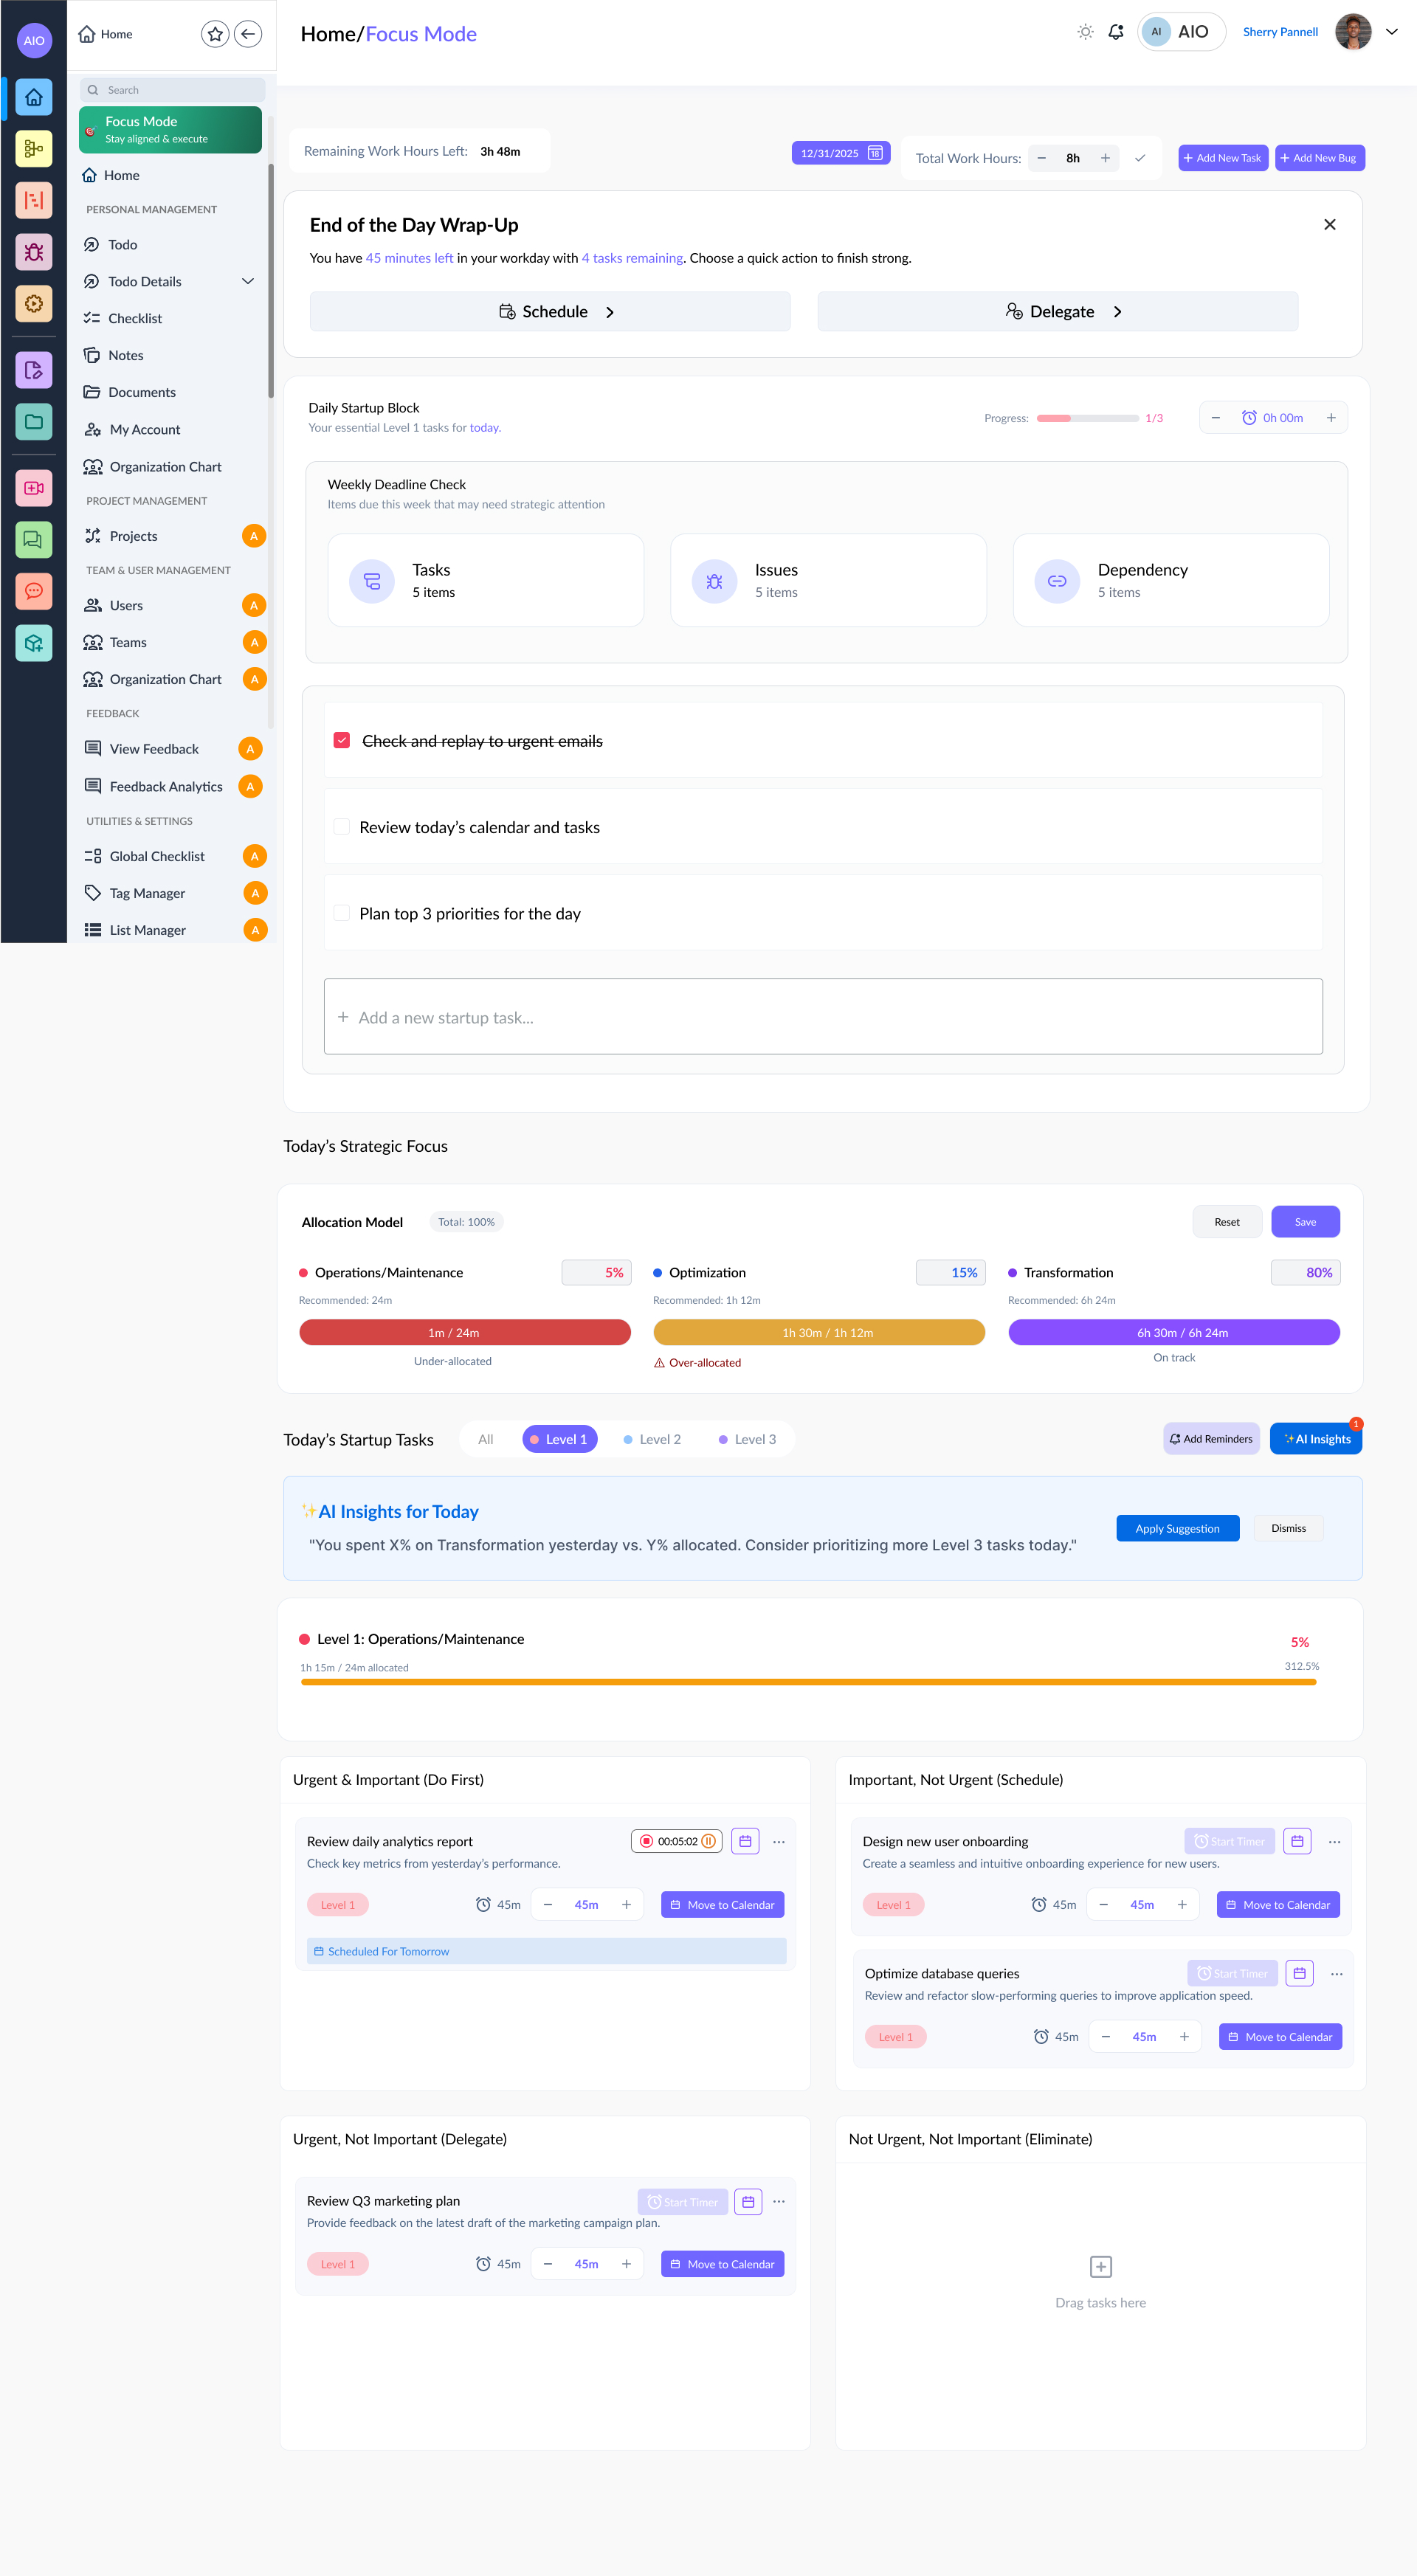Click Add New Bug button
Screen dimensions: 1417x2576
[1319, 158]
